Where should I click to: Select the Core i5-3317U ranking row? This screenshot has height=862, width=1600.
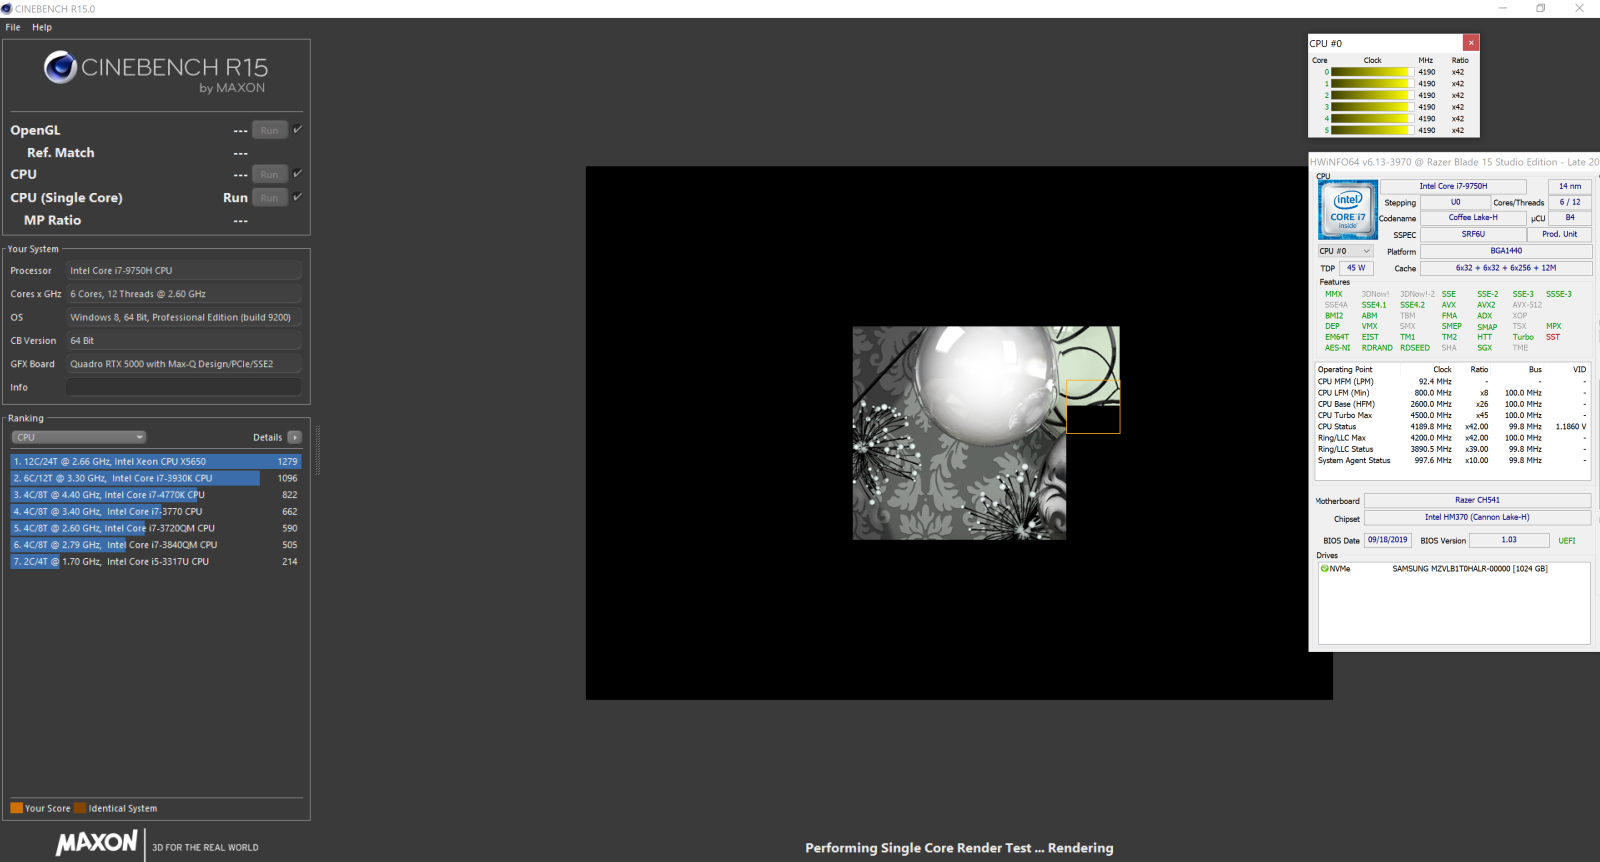click(156, 562)
